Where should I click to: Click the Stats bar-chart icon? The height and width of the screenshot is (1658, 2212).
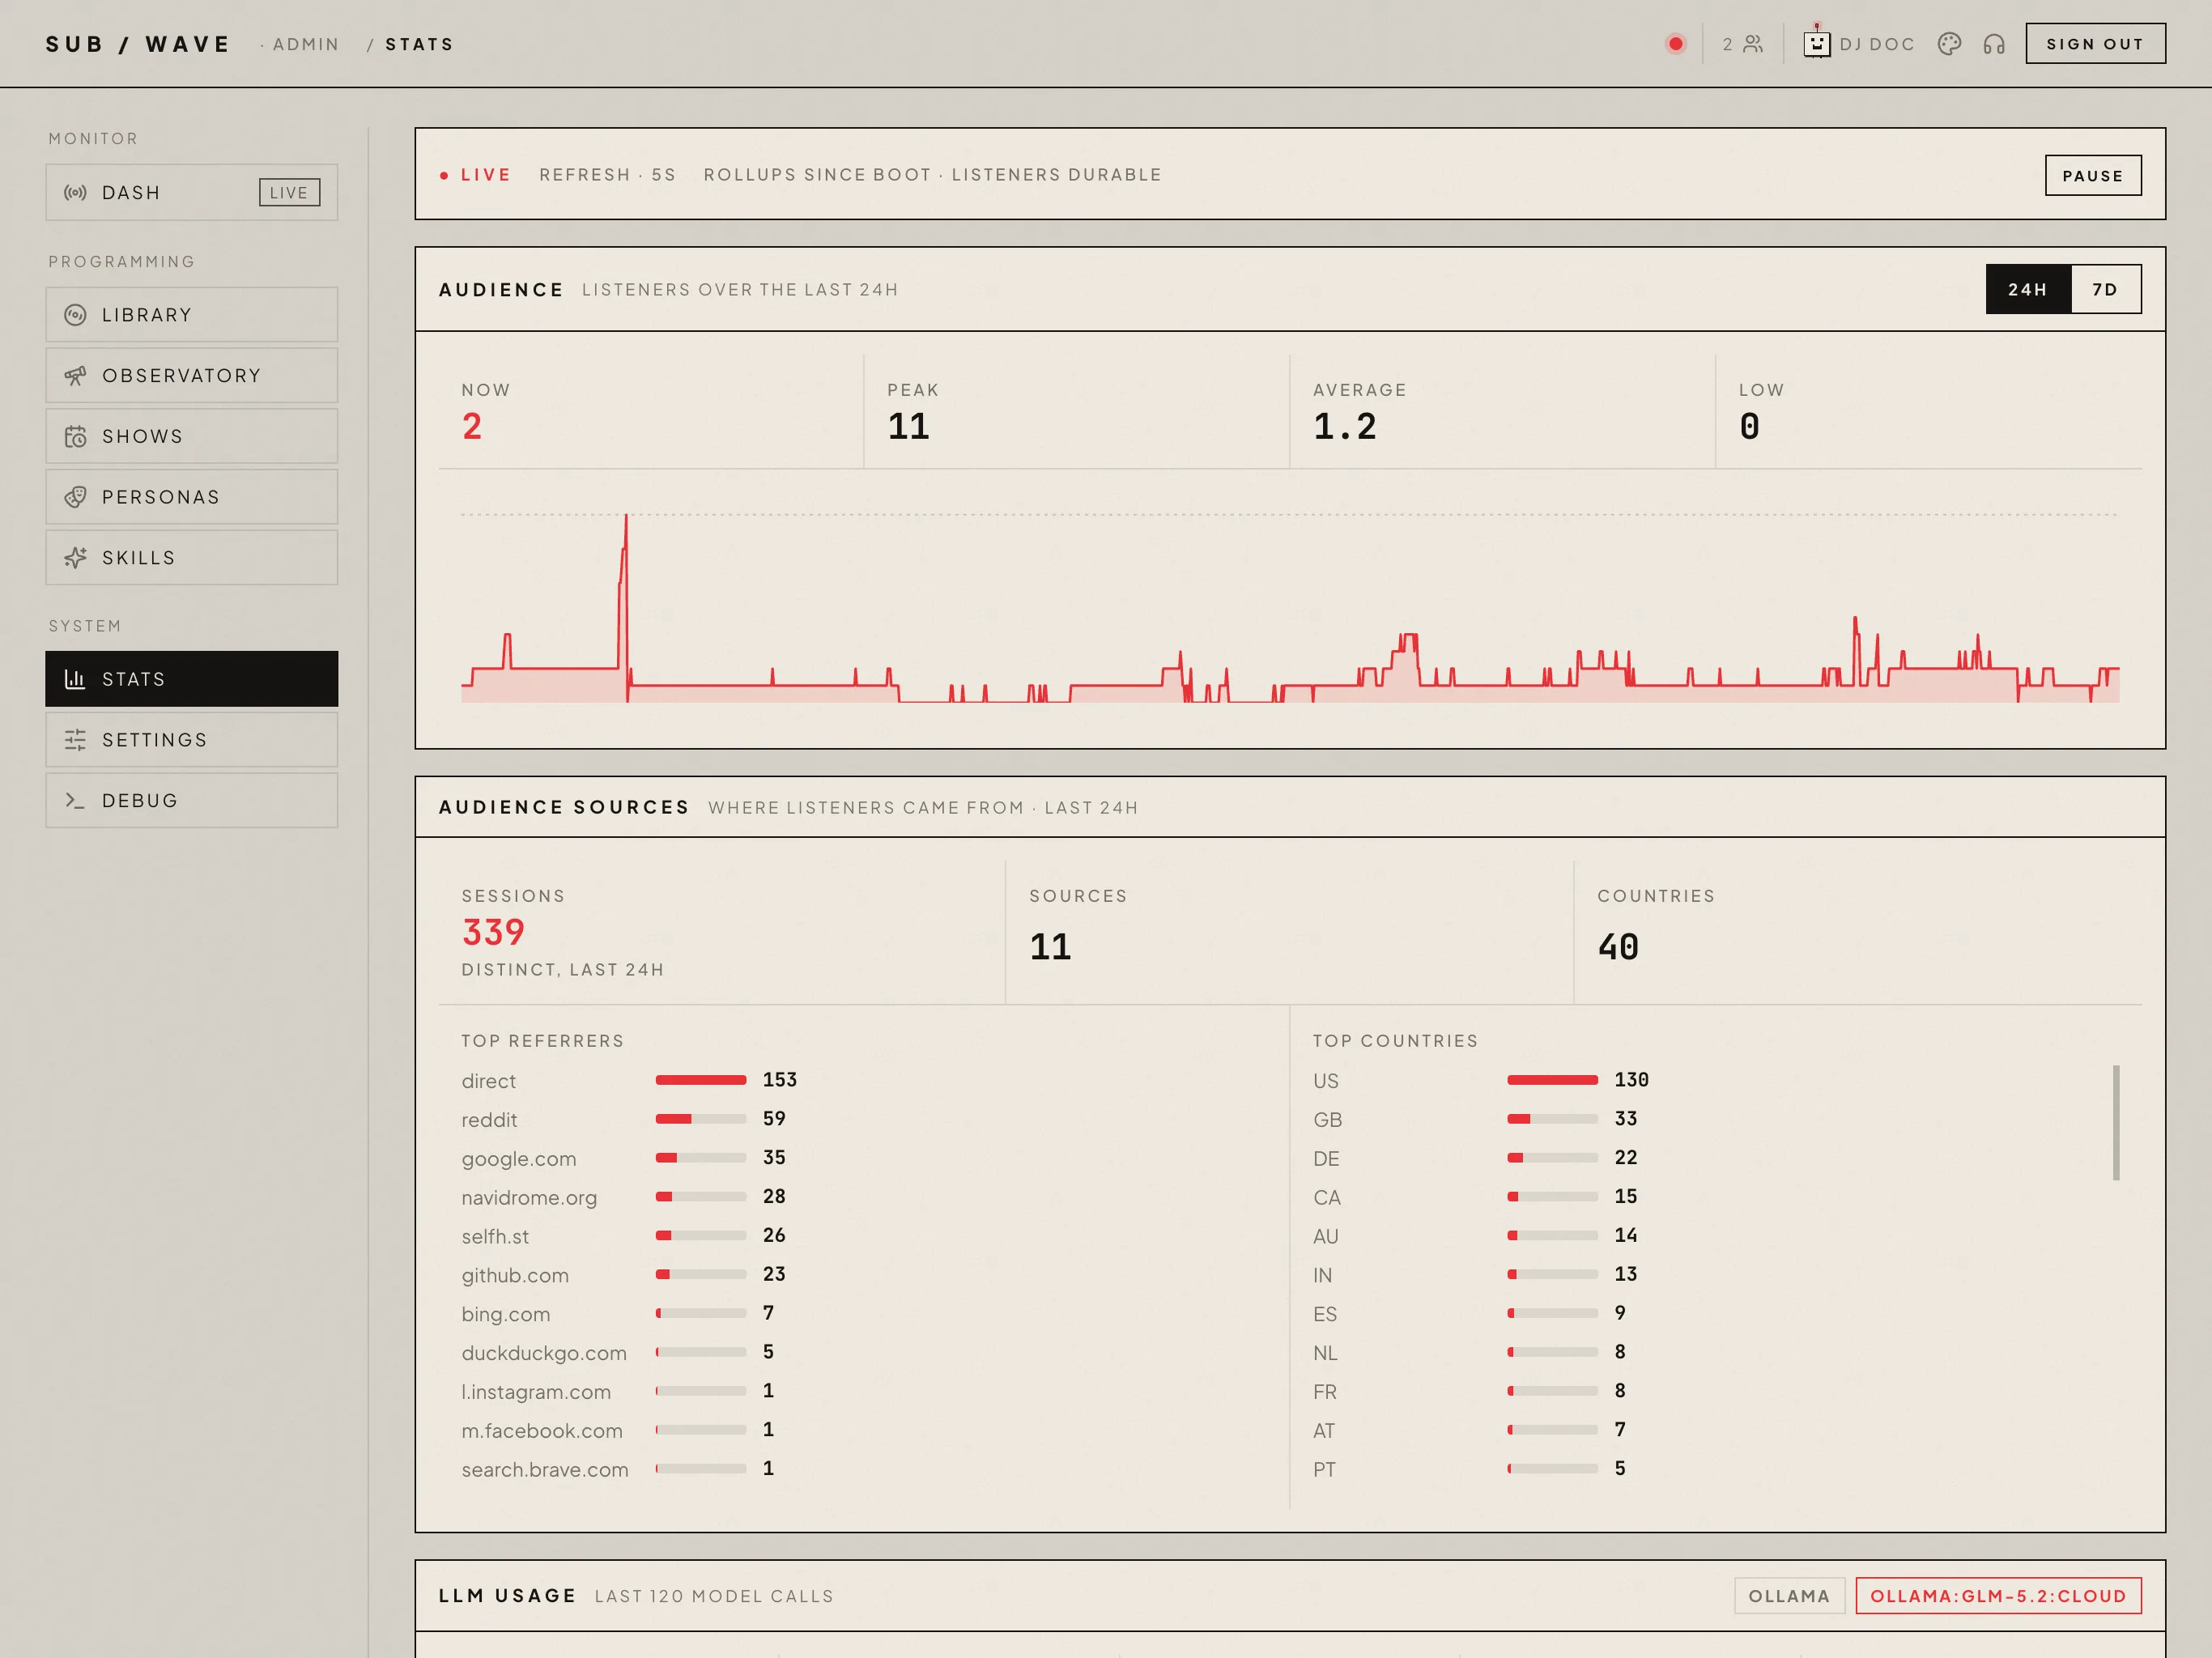pos(75,679)
